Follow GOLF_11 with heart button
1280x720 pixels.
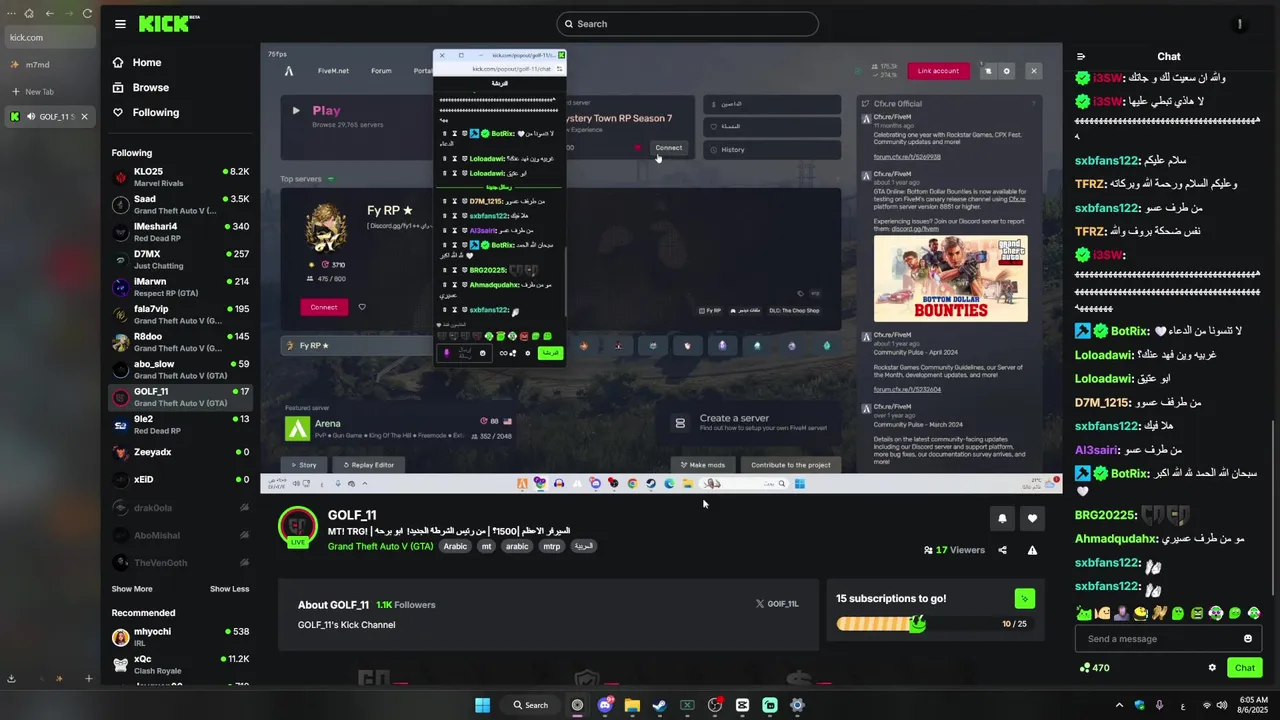tap(1032, 518)
